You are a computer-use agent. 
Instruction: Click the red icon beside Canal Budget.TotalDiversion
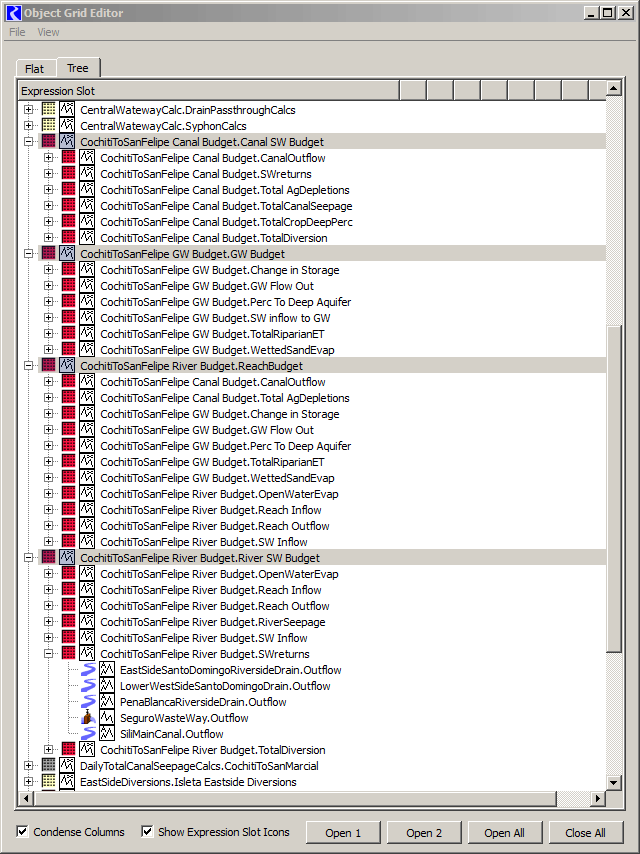[69, 237]
